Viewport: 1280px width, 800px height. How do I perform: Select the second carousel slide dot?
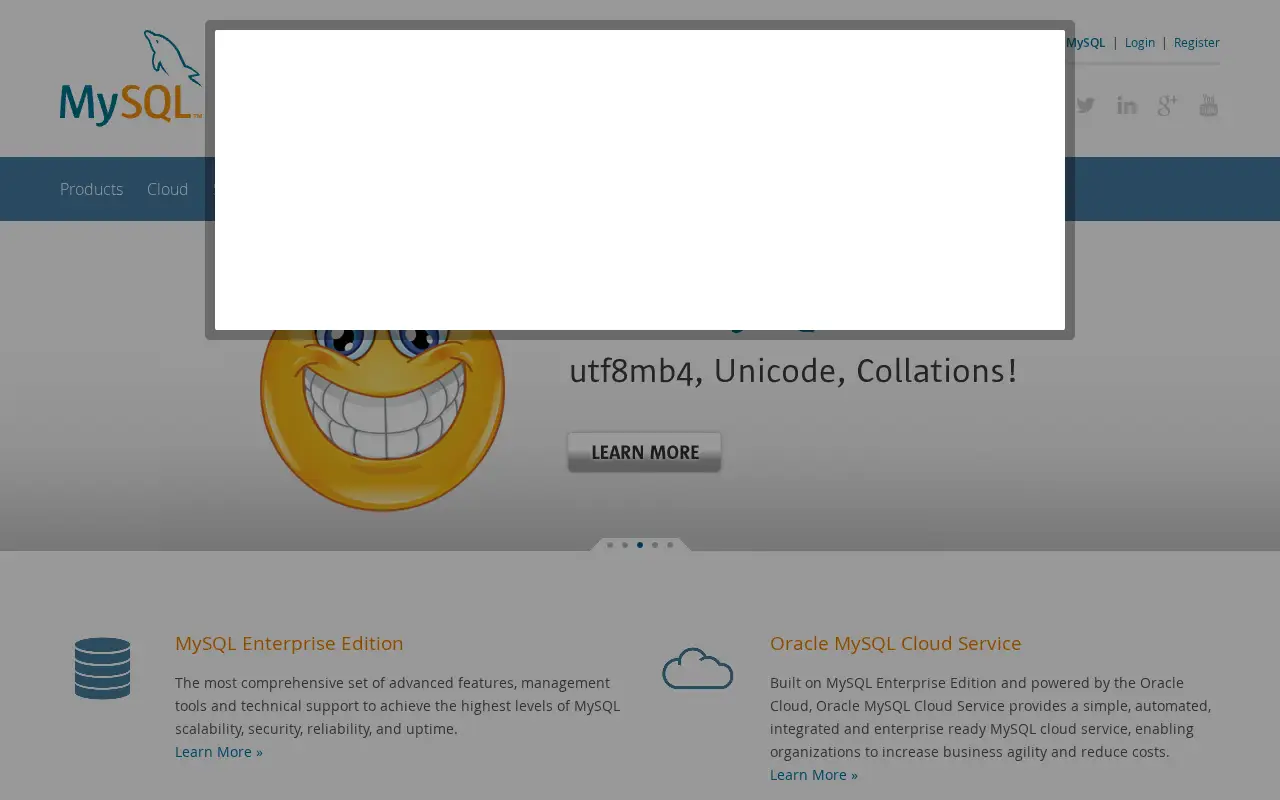625,545
